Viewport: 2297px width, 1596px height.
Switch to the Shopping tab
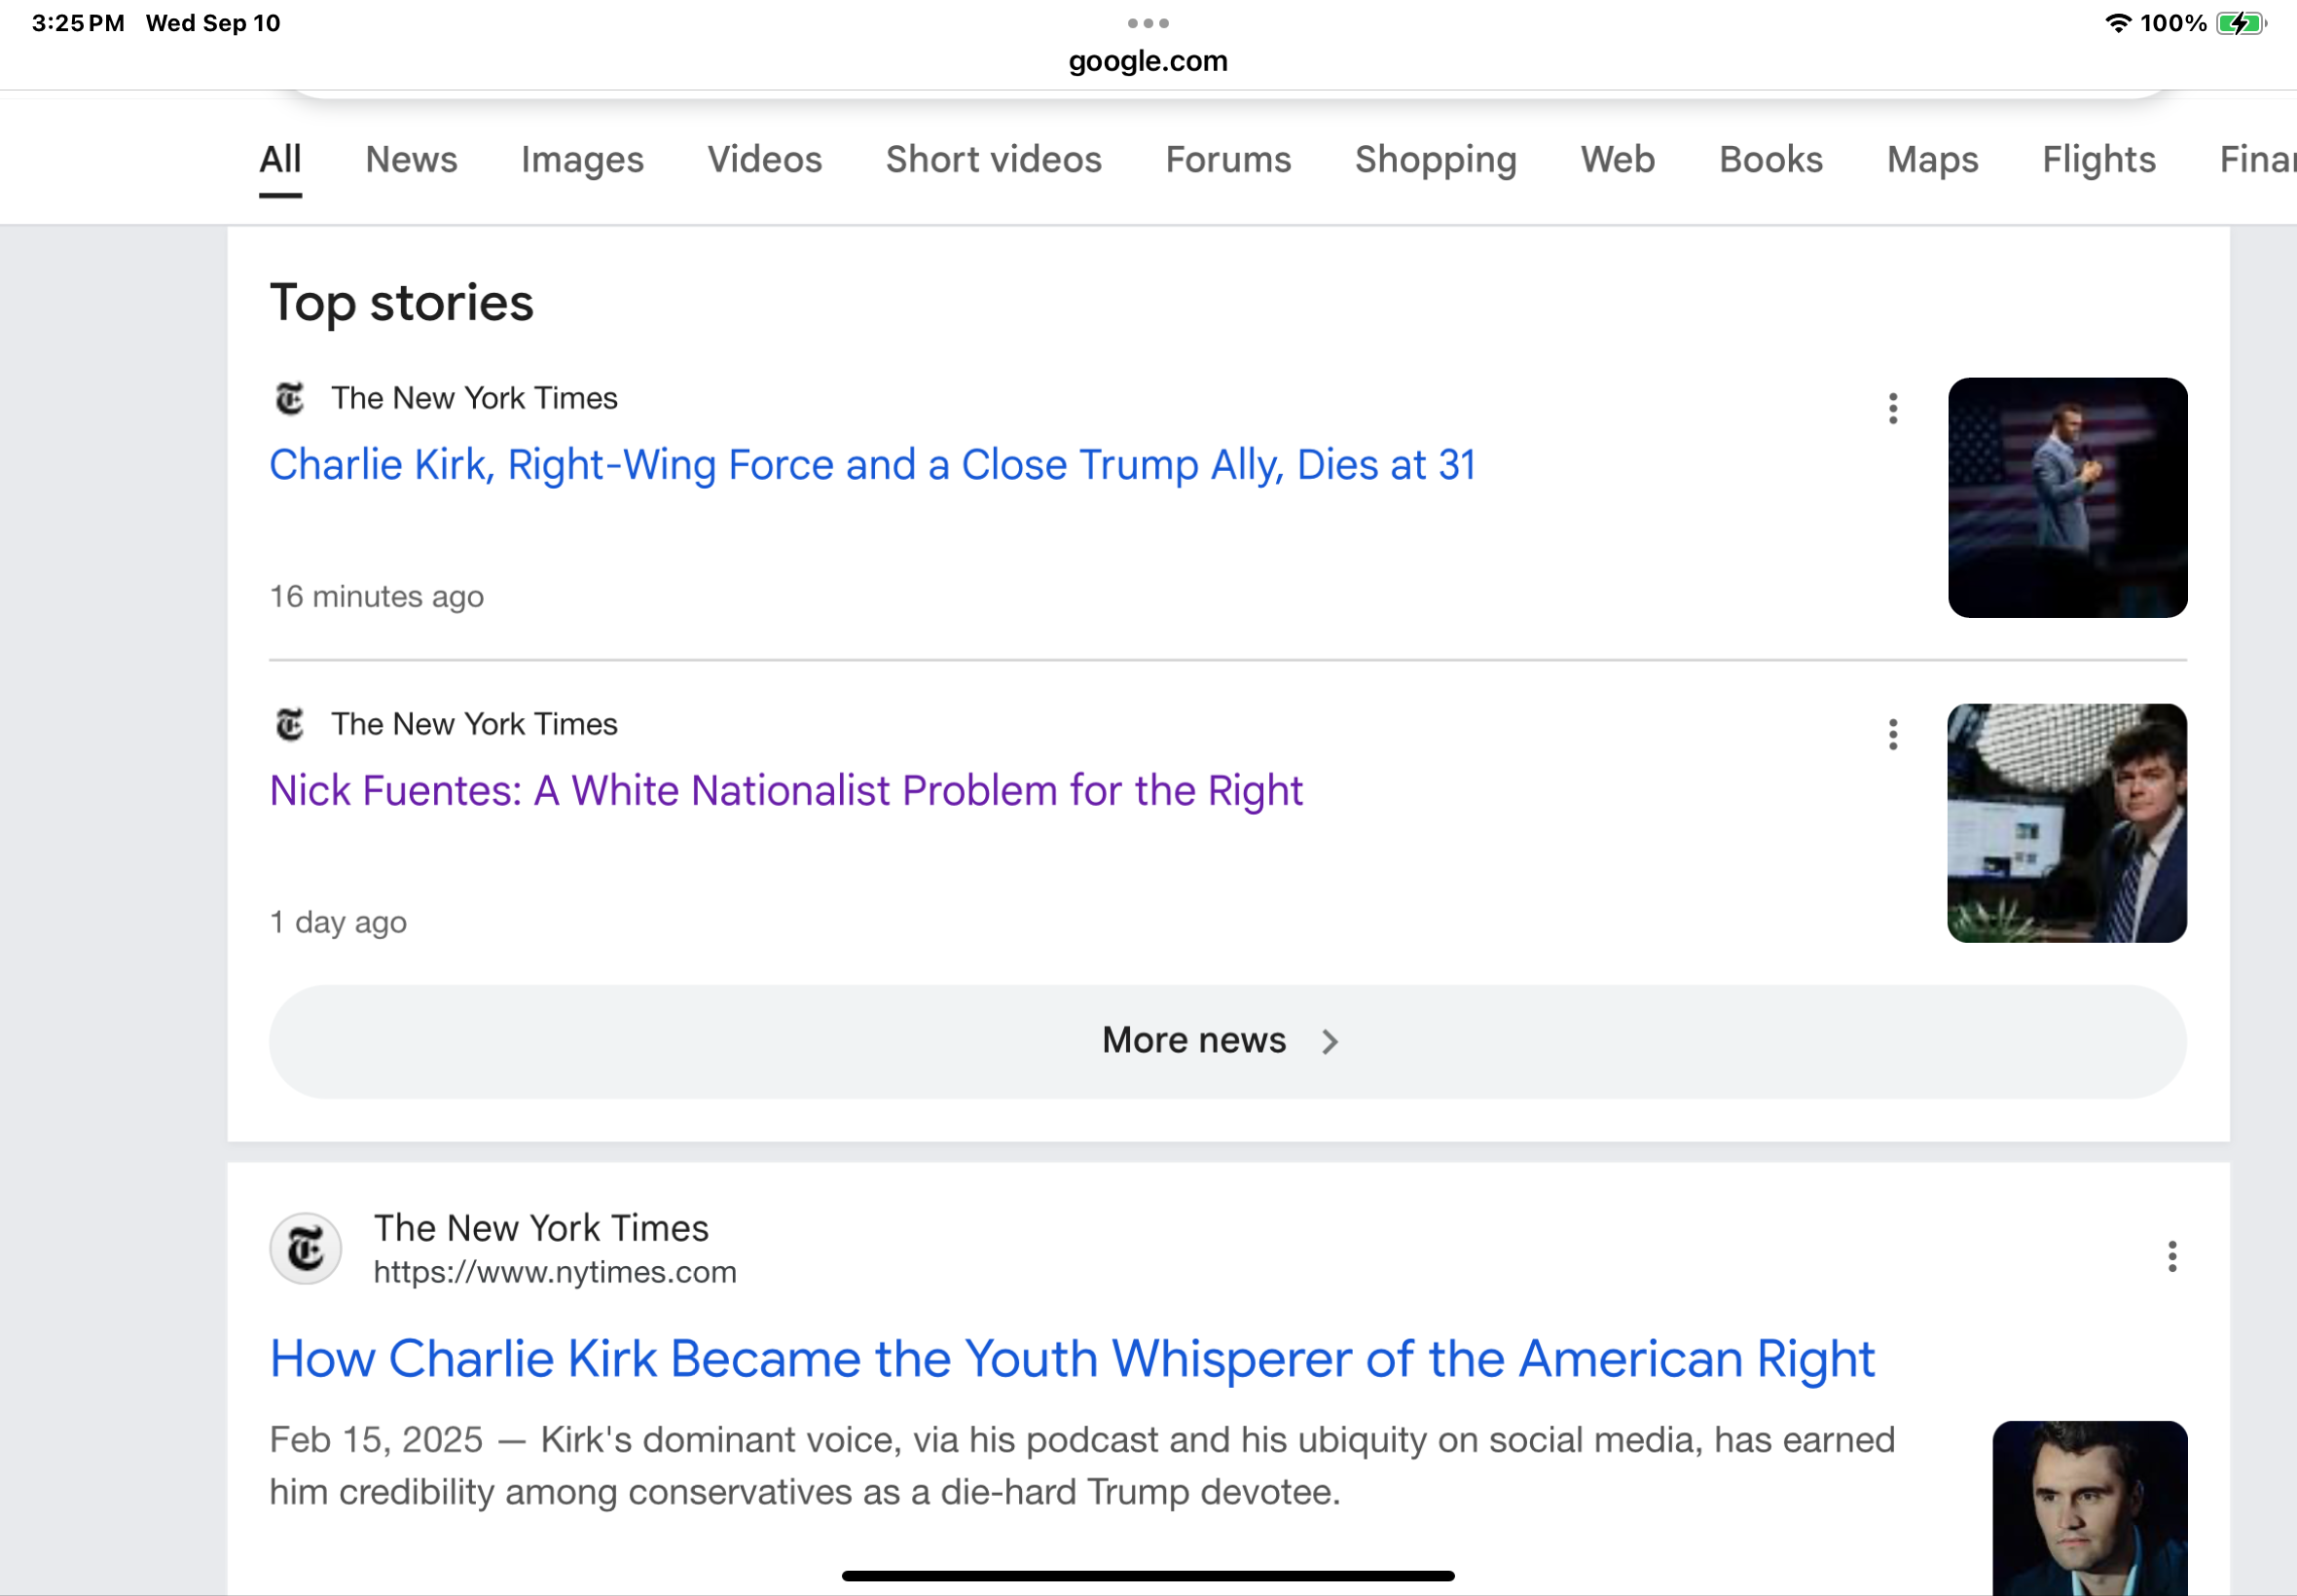[x=1435, y=160]
